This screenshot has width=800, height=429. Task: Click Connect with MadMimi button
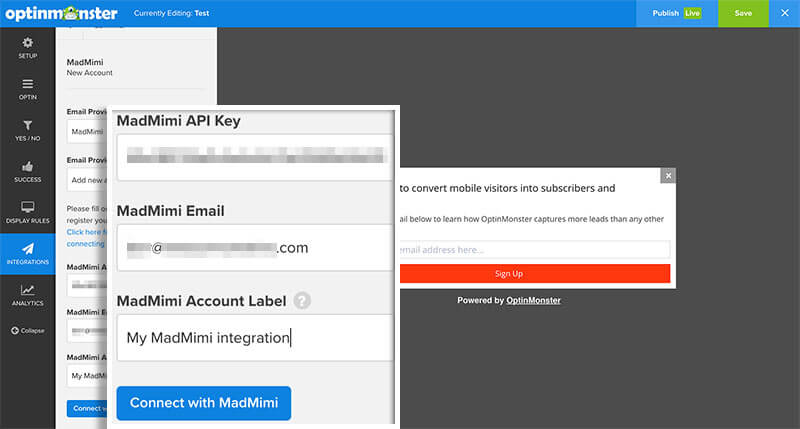click(204, 403)
